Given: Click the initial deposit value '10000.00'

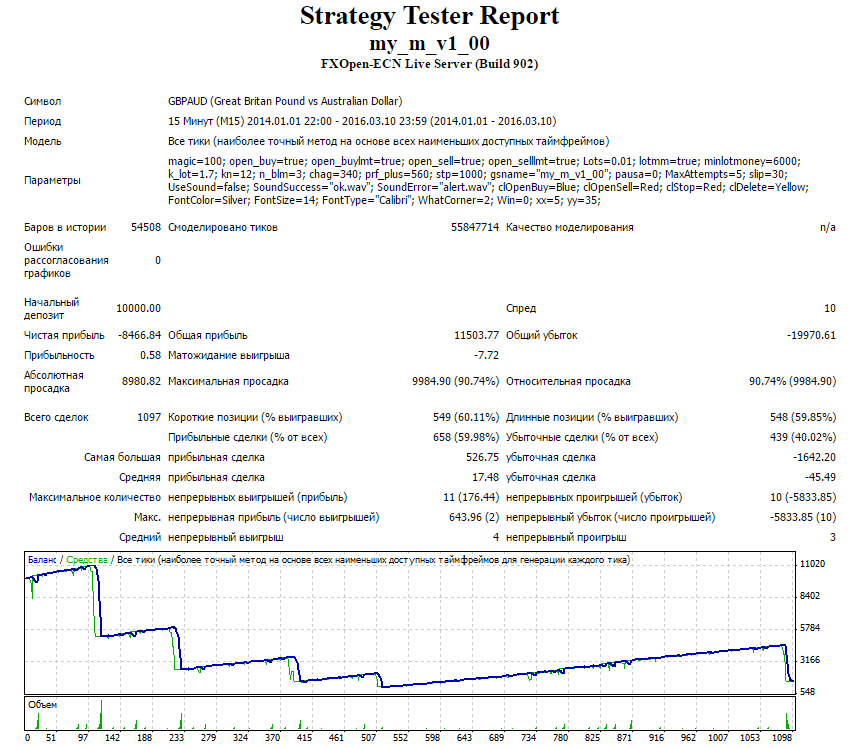Looking at the screenshot, I should pos(138,309).
